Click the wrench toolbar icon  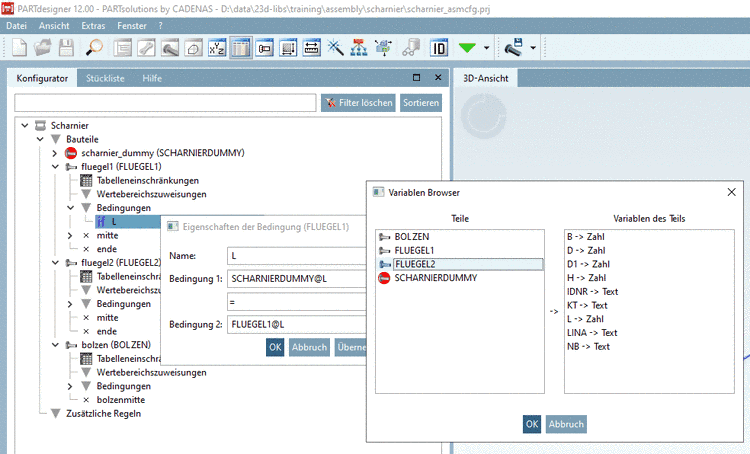tap(146, 48)
